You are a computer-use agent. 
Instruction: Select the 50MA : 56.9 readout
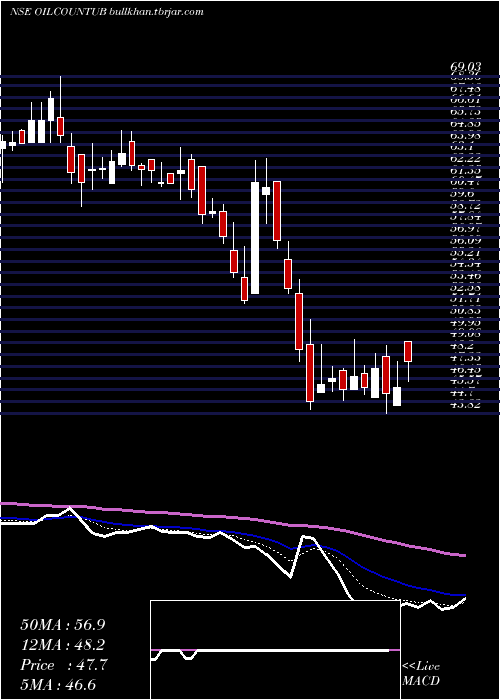pyautogui.click(x=62, y=625)
